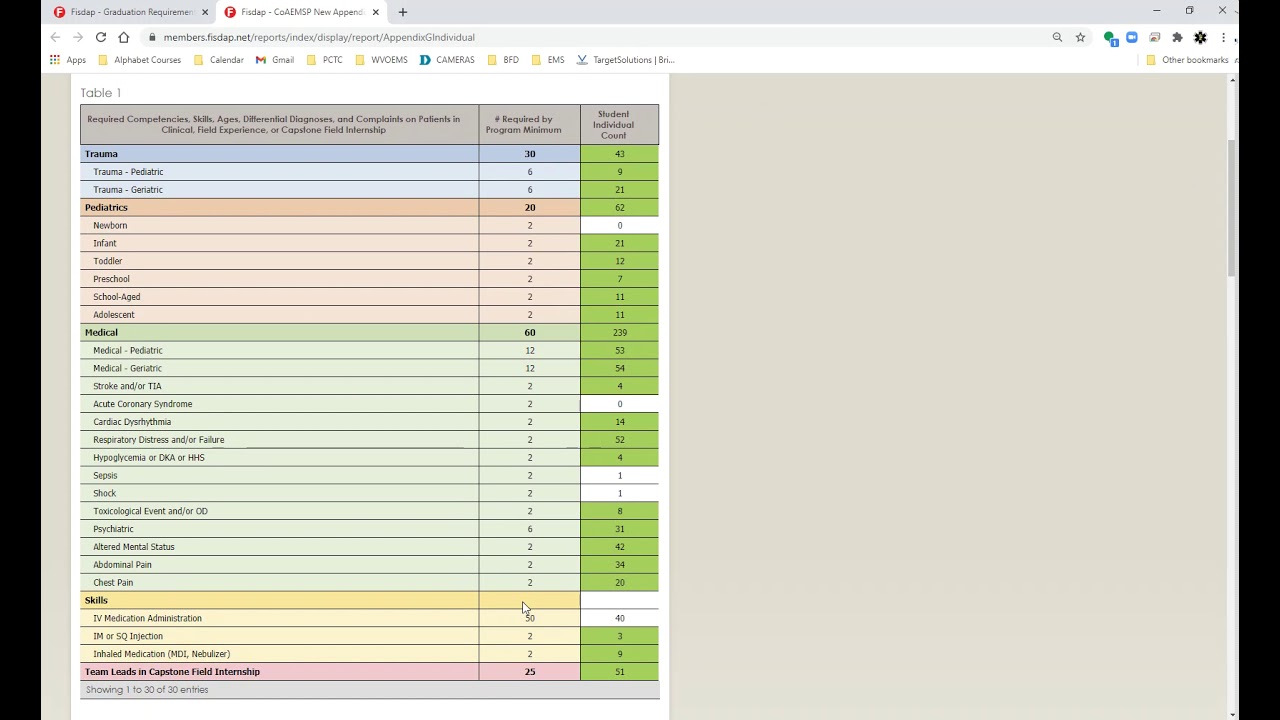Click the Chest Pain row label
The height and width of the screenshot is (720, 1280).
[x=113, y=583]
